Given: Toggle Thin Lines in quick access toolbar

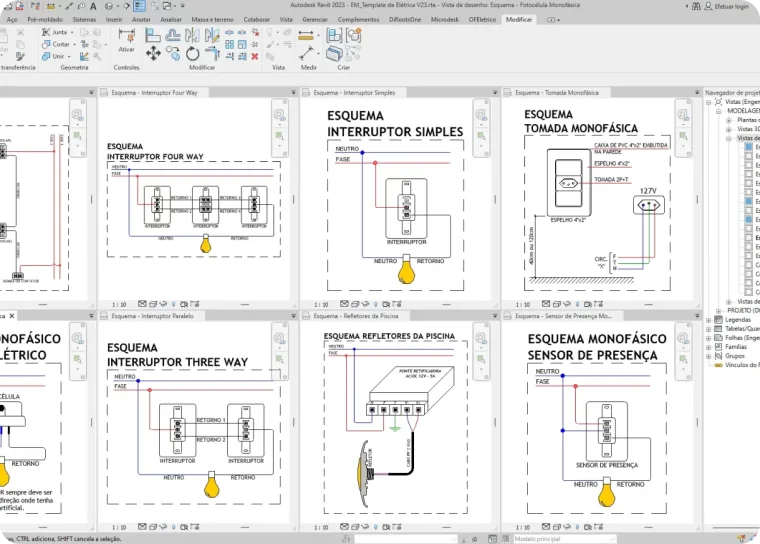Looking at the screenshot, I should pos(139,6).
